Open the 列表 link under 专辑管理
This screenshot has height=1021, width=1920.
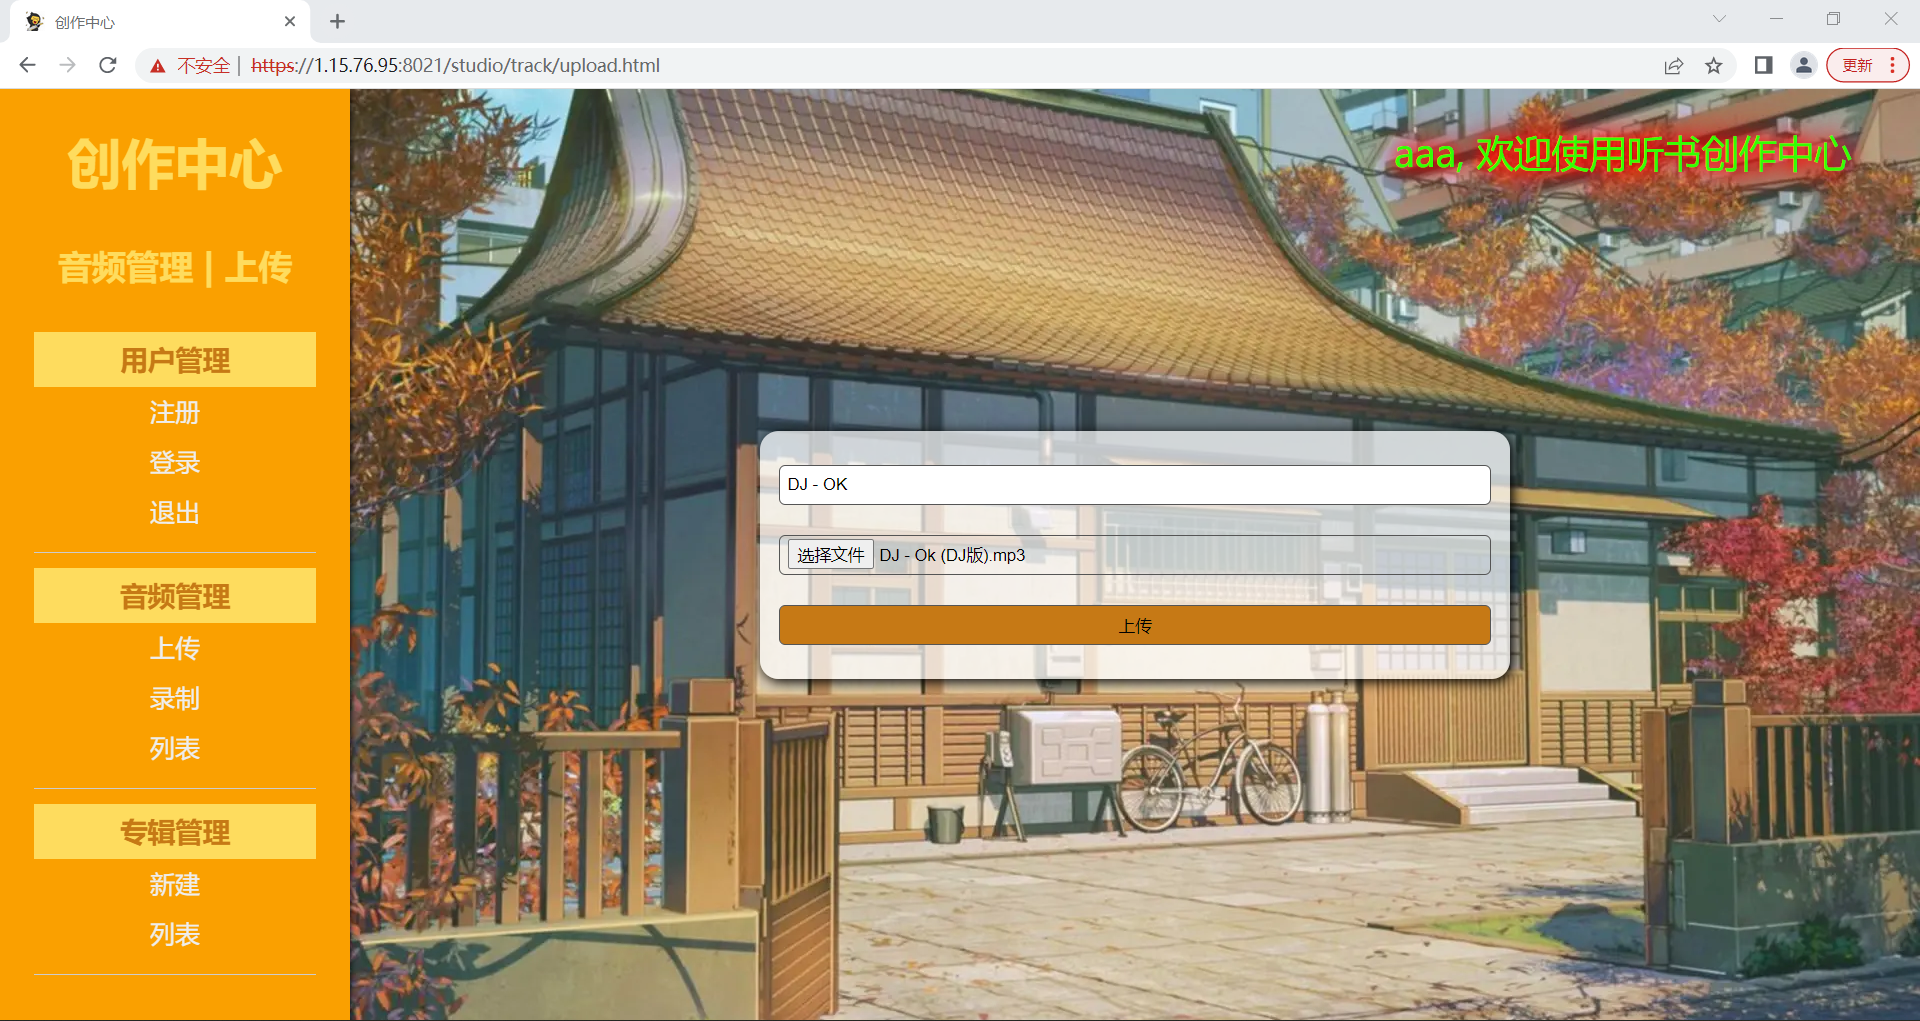[x=175, y=934]
